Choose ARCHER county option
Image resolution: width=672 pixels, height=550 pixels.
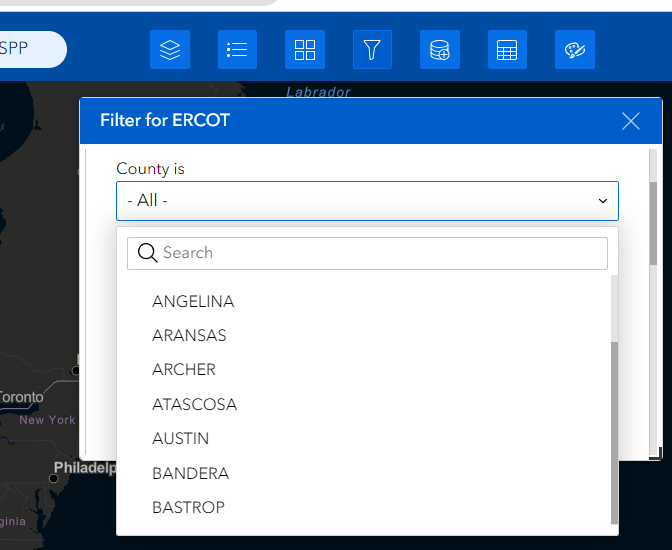pyautogui.click(x=184, y=369)
